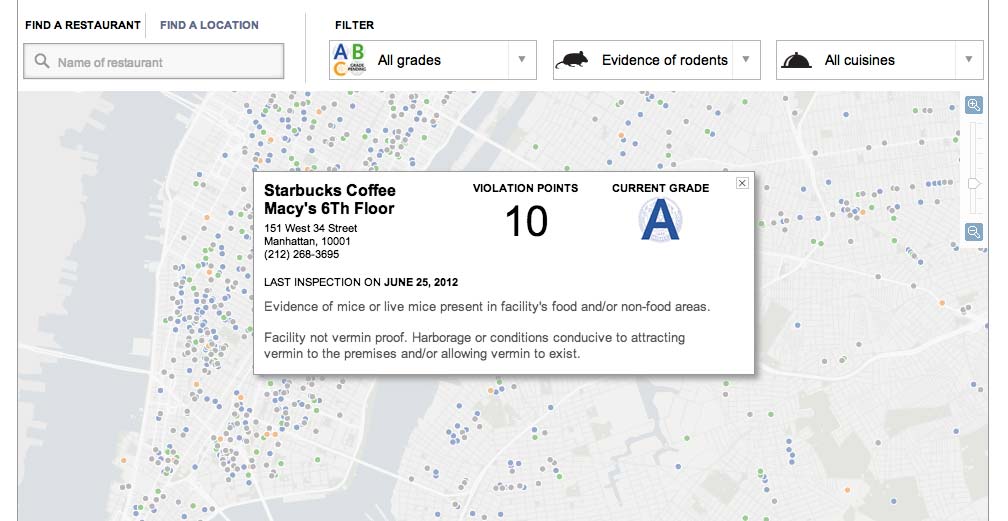Screen dimensions: 1008x521
Task: Expand All grades using its arrow
Action: tap(522, 59)
